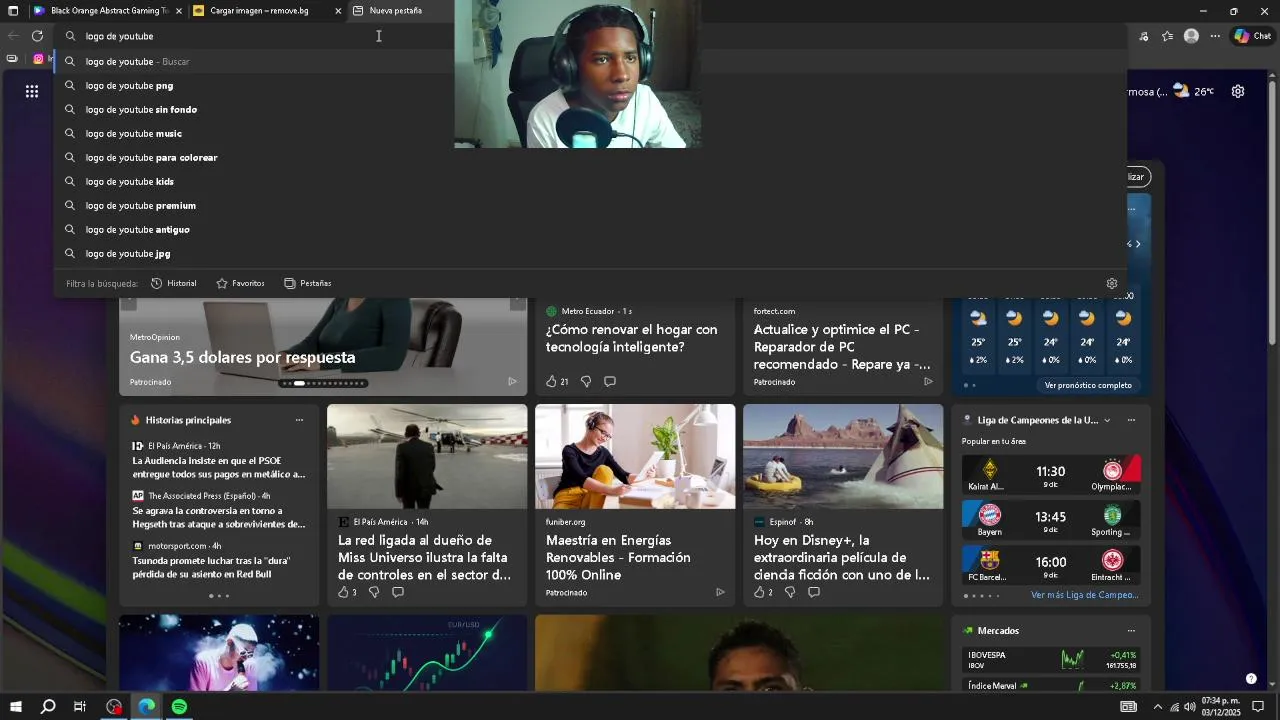Screen dimensions: 1280x720
Task: Open comments on the Disney+ película article
Action: click(x=814, y=592)
